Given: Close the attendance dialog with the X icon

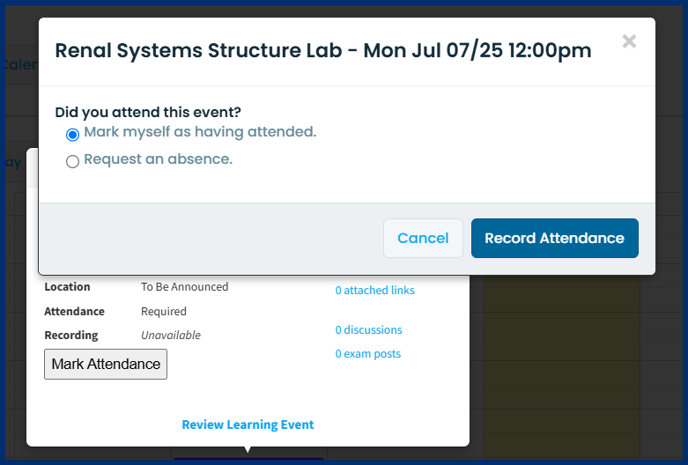Looking at the screenshot, I should (629, 41).
